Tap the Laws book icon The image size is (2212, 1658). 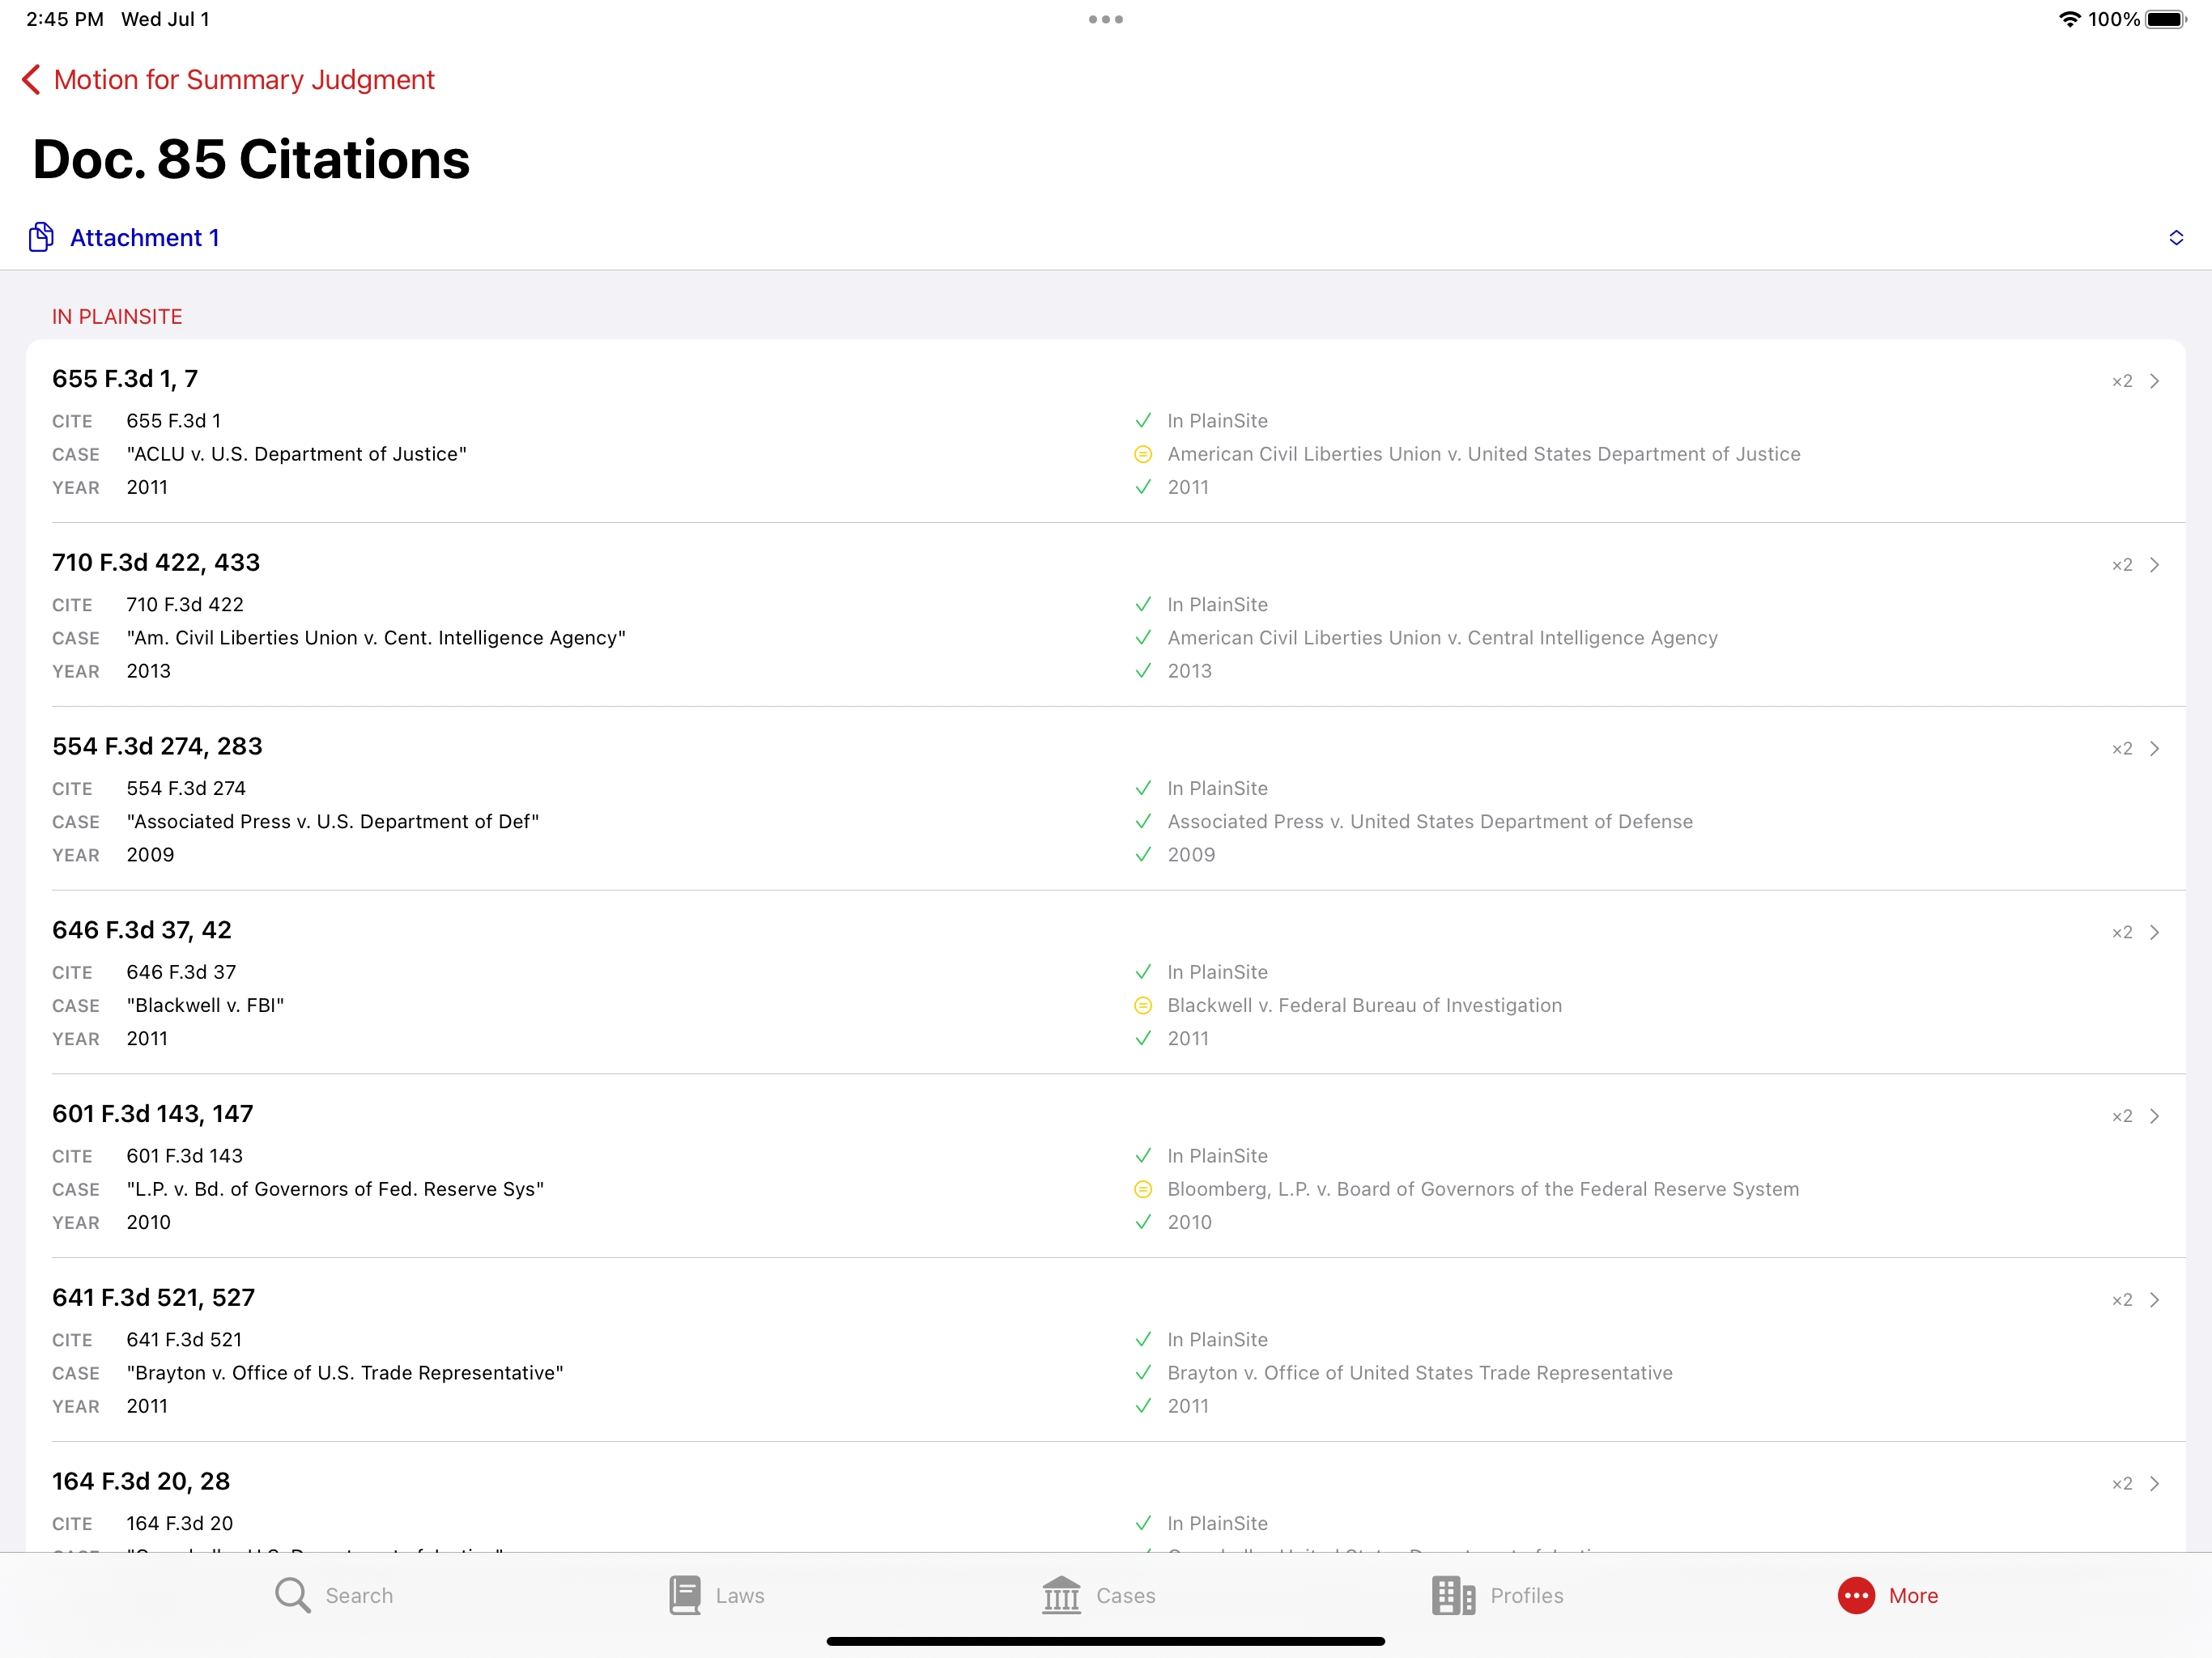click(685, 1595)
